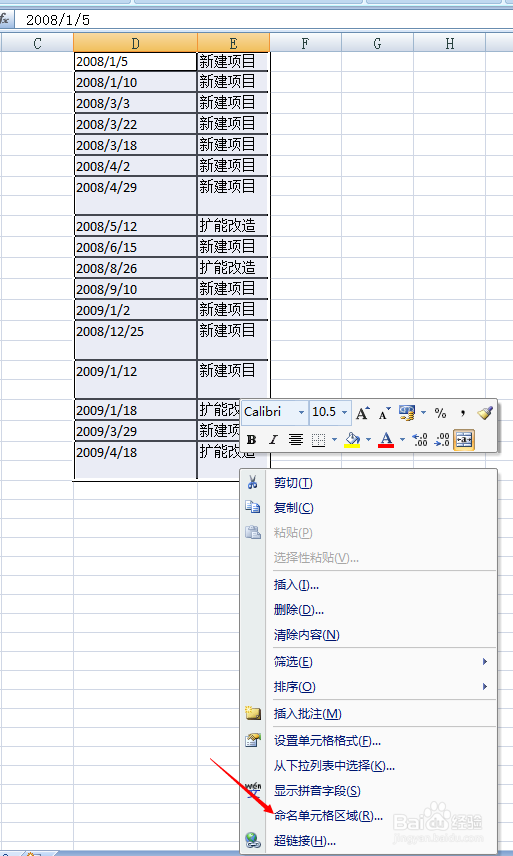This screenshot has height=856, width=513.
Task: Select cell containing 2008/8/26
Action: (135, 268)
